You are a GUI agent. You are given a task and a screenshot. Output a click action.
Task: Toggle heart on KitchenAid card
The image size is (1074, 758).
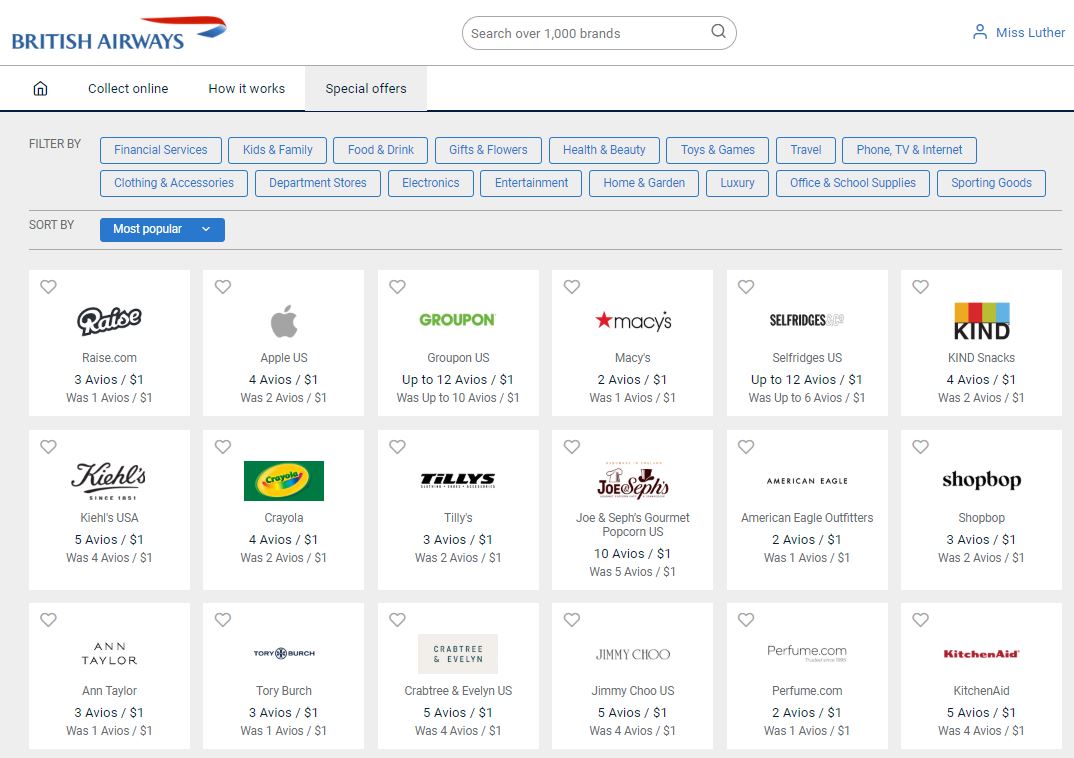pyautogui.click(x=921, y=620)
